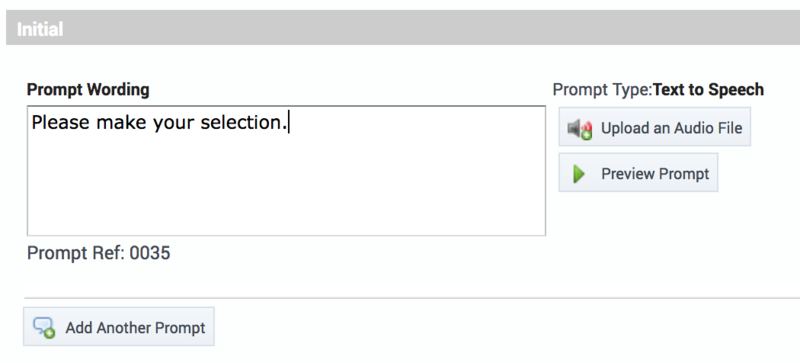Screen dimensions: 800x363
Task: Click the Text to Speech prompt type value
Action: (709, 90)
